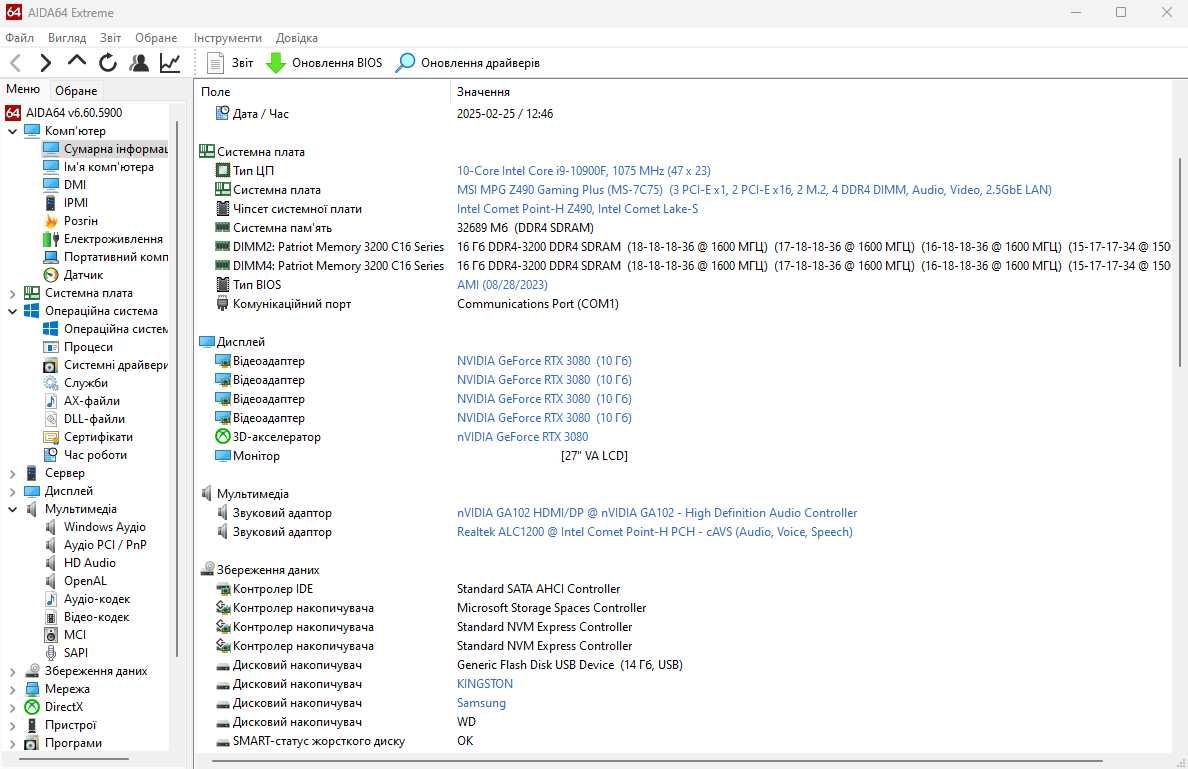Screen dimensions: 1188x769
Task: Expand the Мережа tree node
Action: (x=12, y=689)
